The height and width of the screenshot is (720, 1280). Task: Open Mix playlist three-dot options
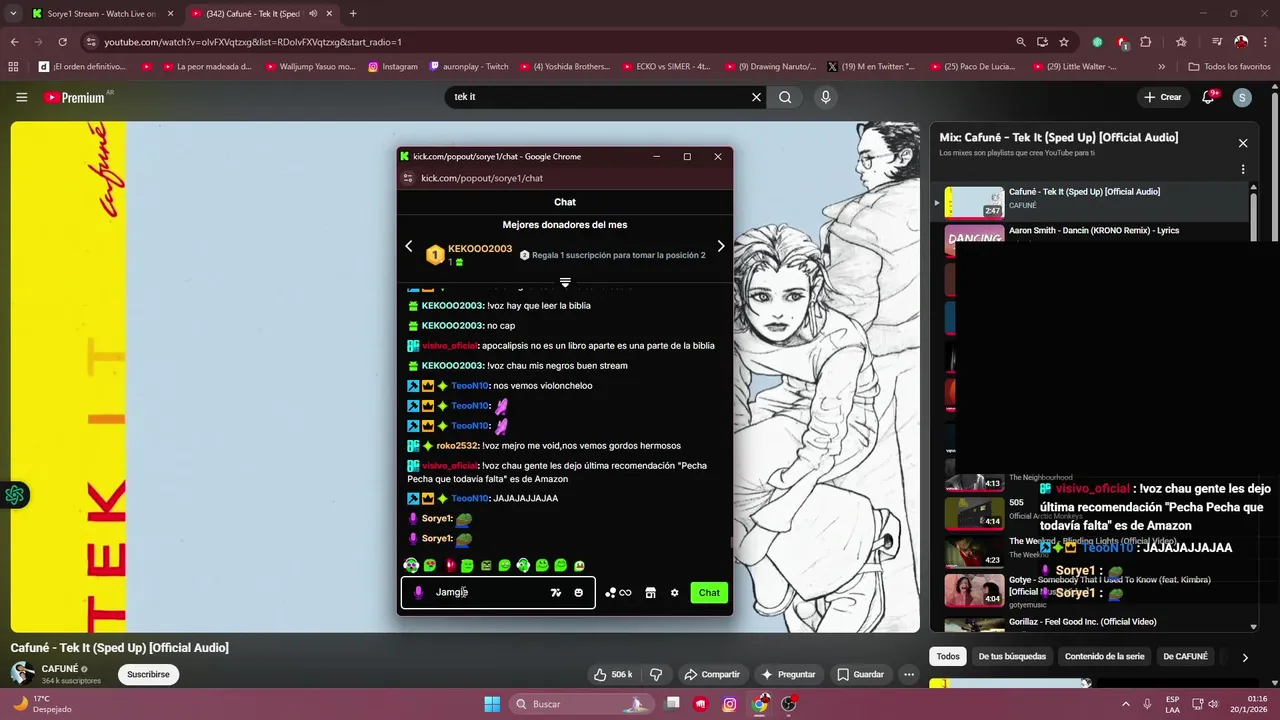click(x=1243, y=170)
